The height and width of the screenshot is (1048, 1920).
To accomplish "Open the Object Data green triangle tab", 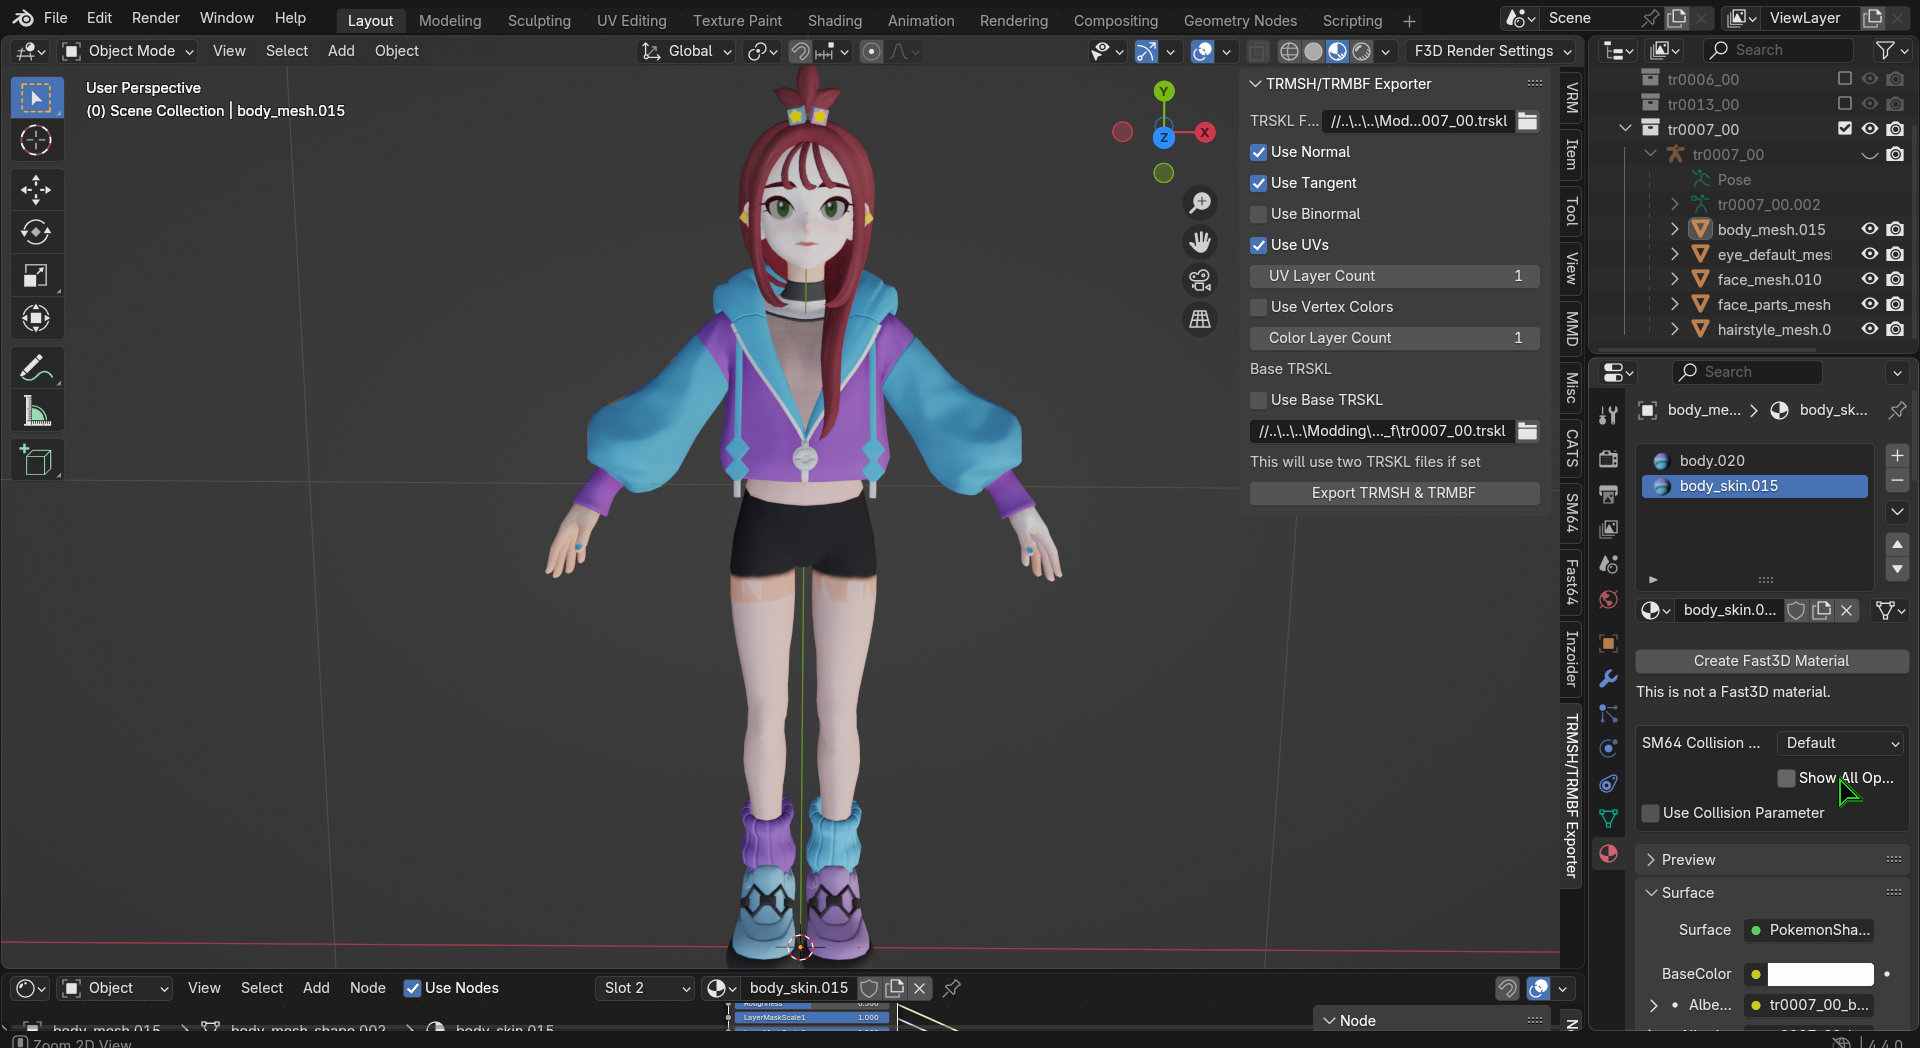I will (x=1608, y=819).
